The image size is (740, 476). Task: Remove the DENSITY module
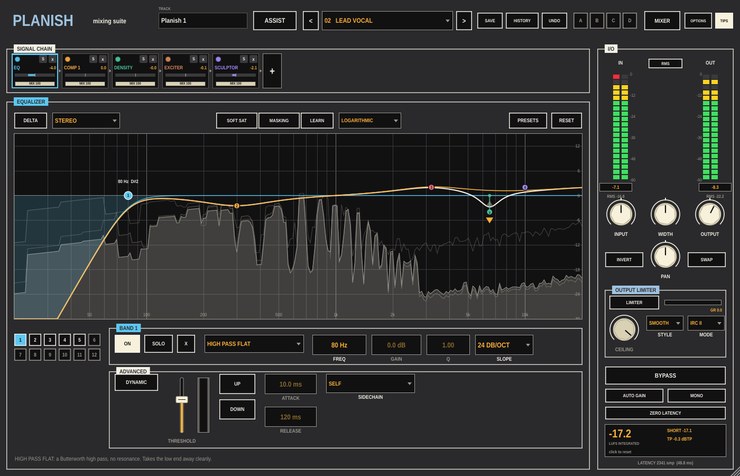tap(153, 59)
